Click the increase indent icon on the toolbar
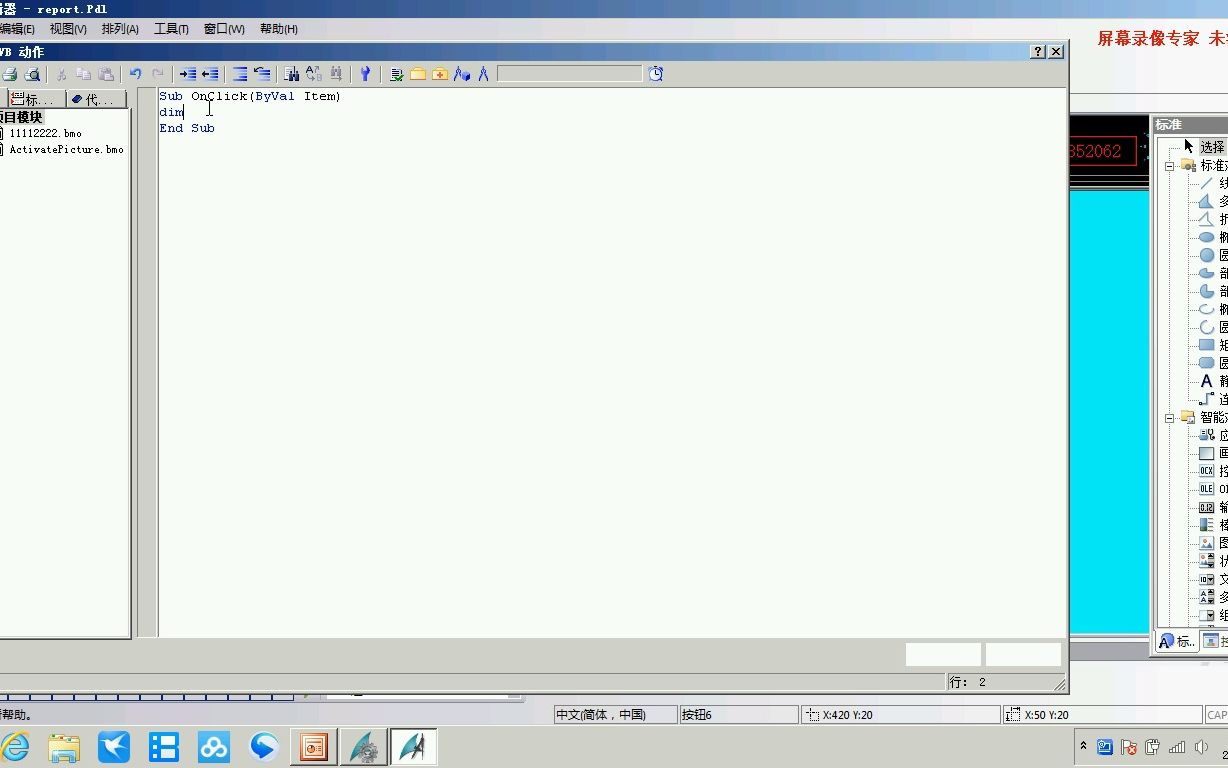The width and height of the screenshot is (1228, 768). (x=188, y=74)
